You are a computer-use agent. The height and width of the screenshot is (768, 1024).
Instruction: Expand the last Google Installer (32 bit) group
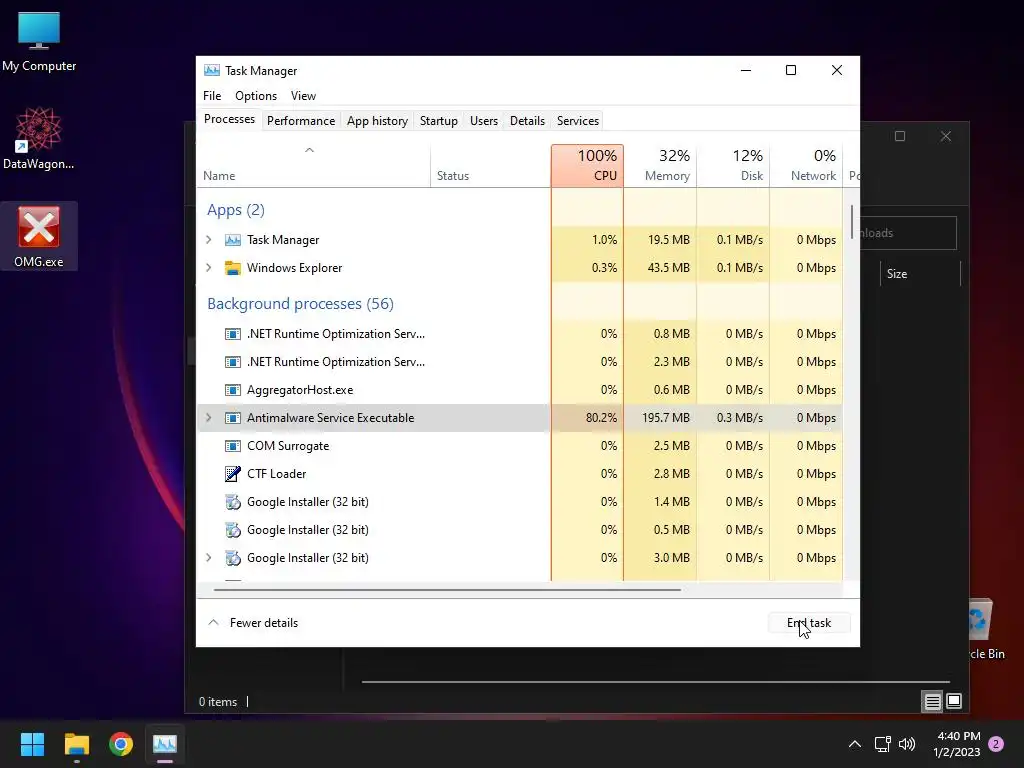[209, 558]
